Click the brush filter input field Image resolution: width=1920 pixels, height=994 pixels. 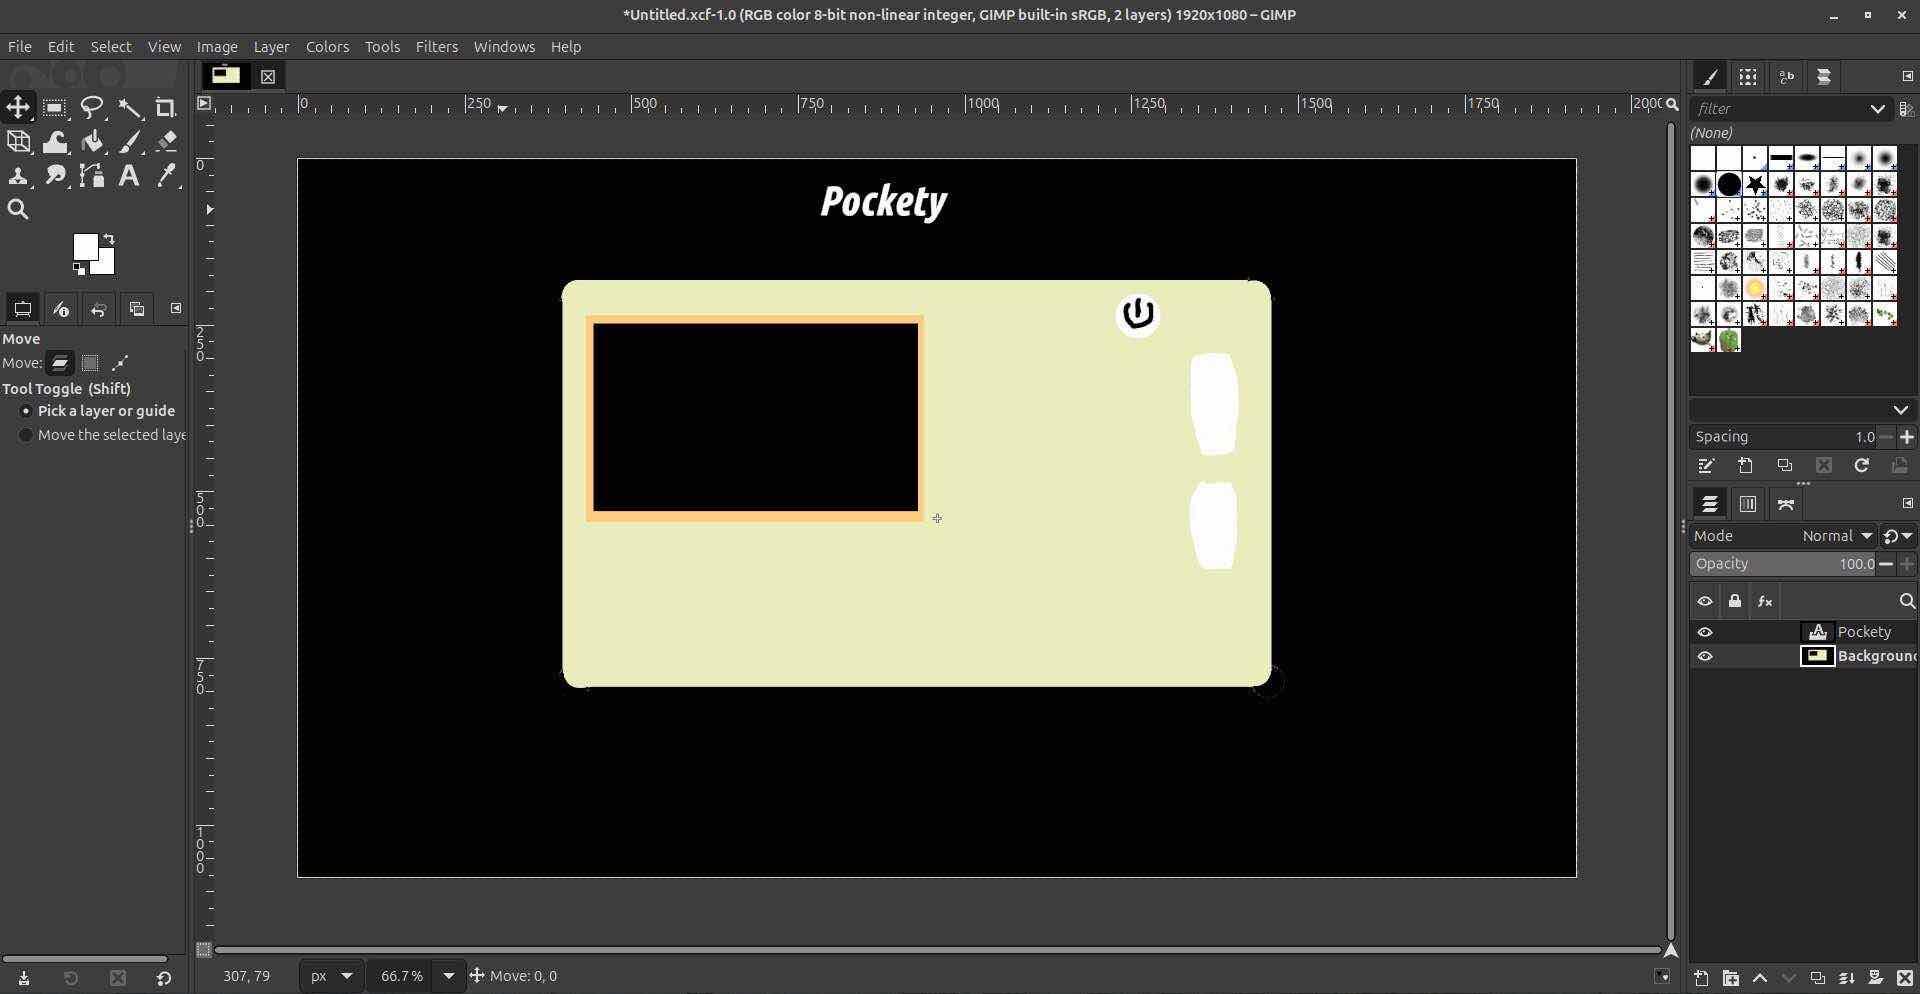(1778, 109)
